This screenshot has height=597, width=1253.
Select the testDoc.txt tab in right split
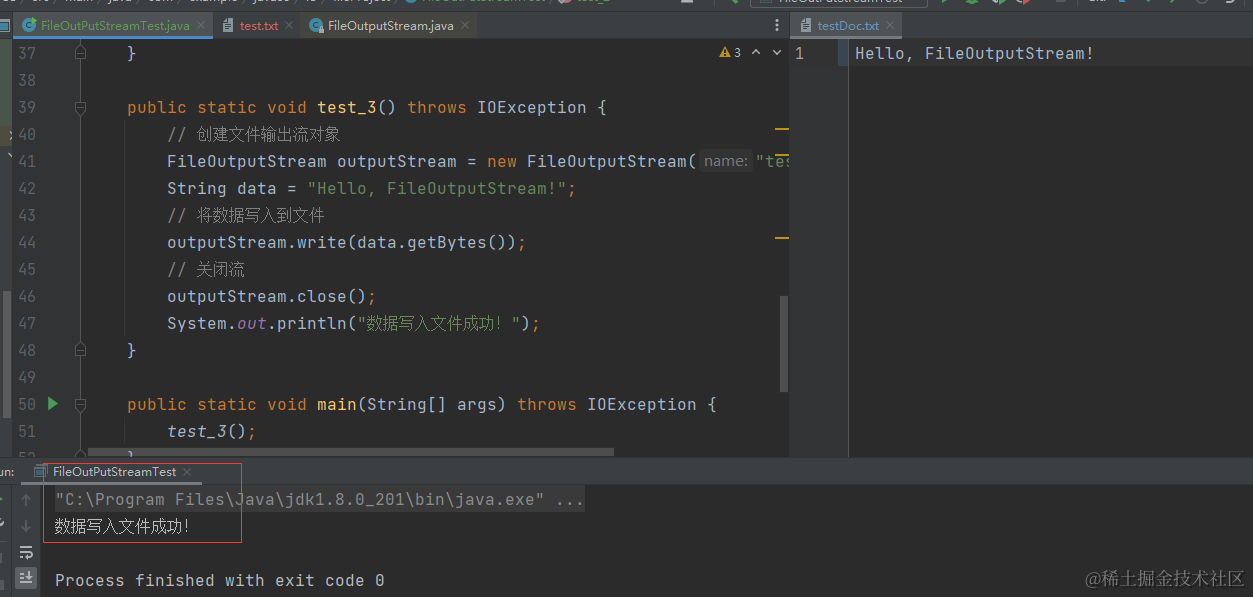[847, 26]
